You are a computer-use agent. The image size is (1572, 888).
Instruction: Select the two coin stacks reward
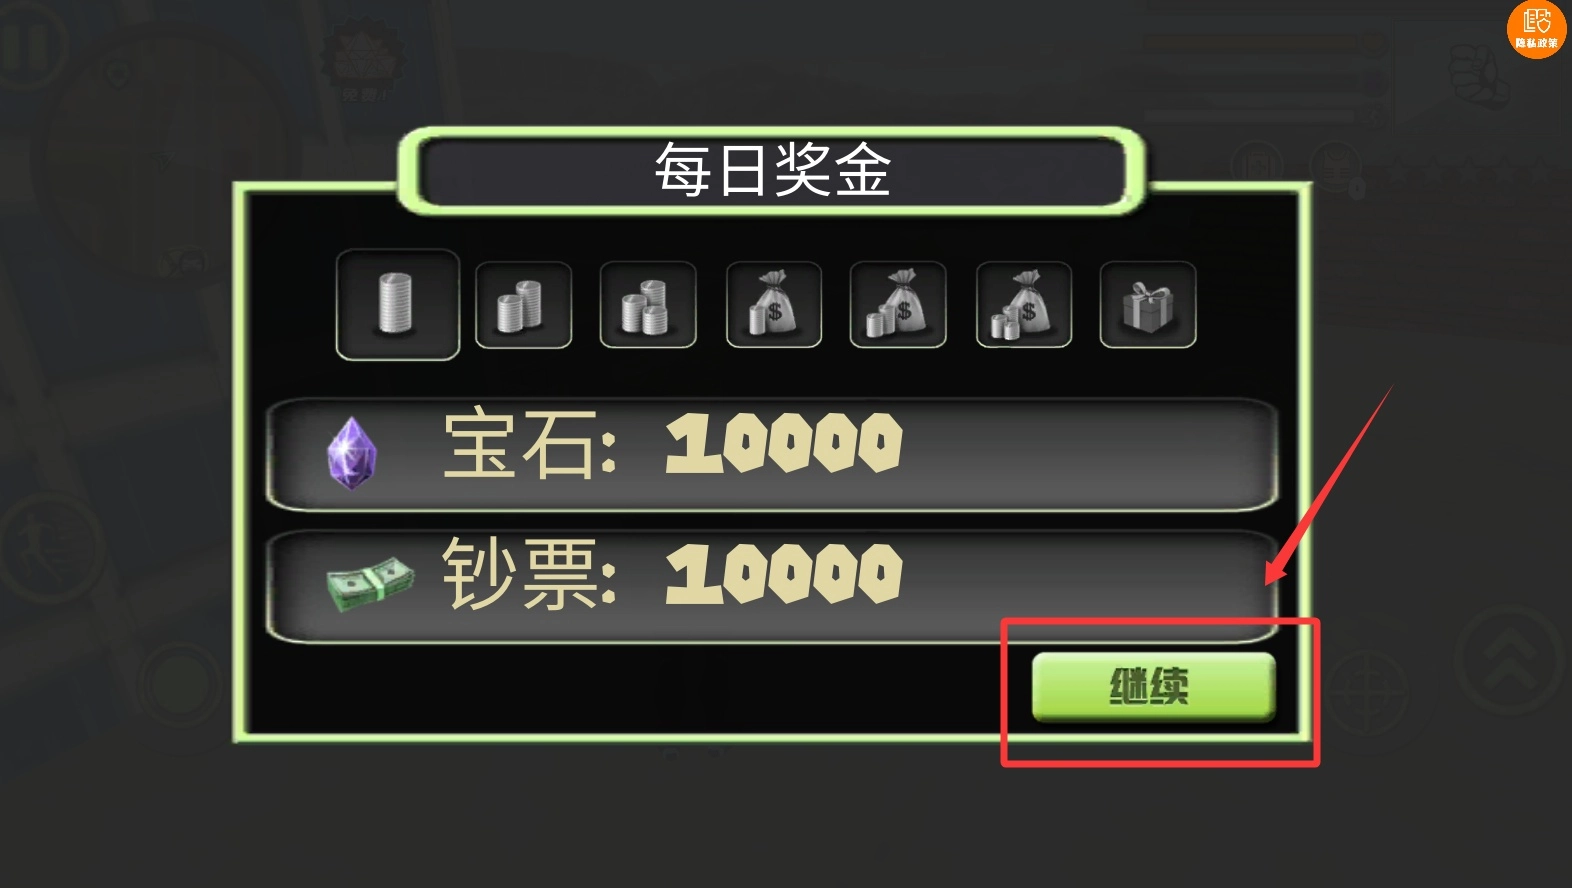(523, 305)
